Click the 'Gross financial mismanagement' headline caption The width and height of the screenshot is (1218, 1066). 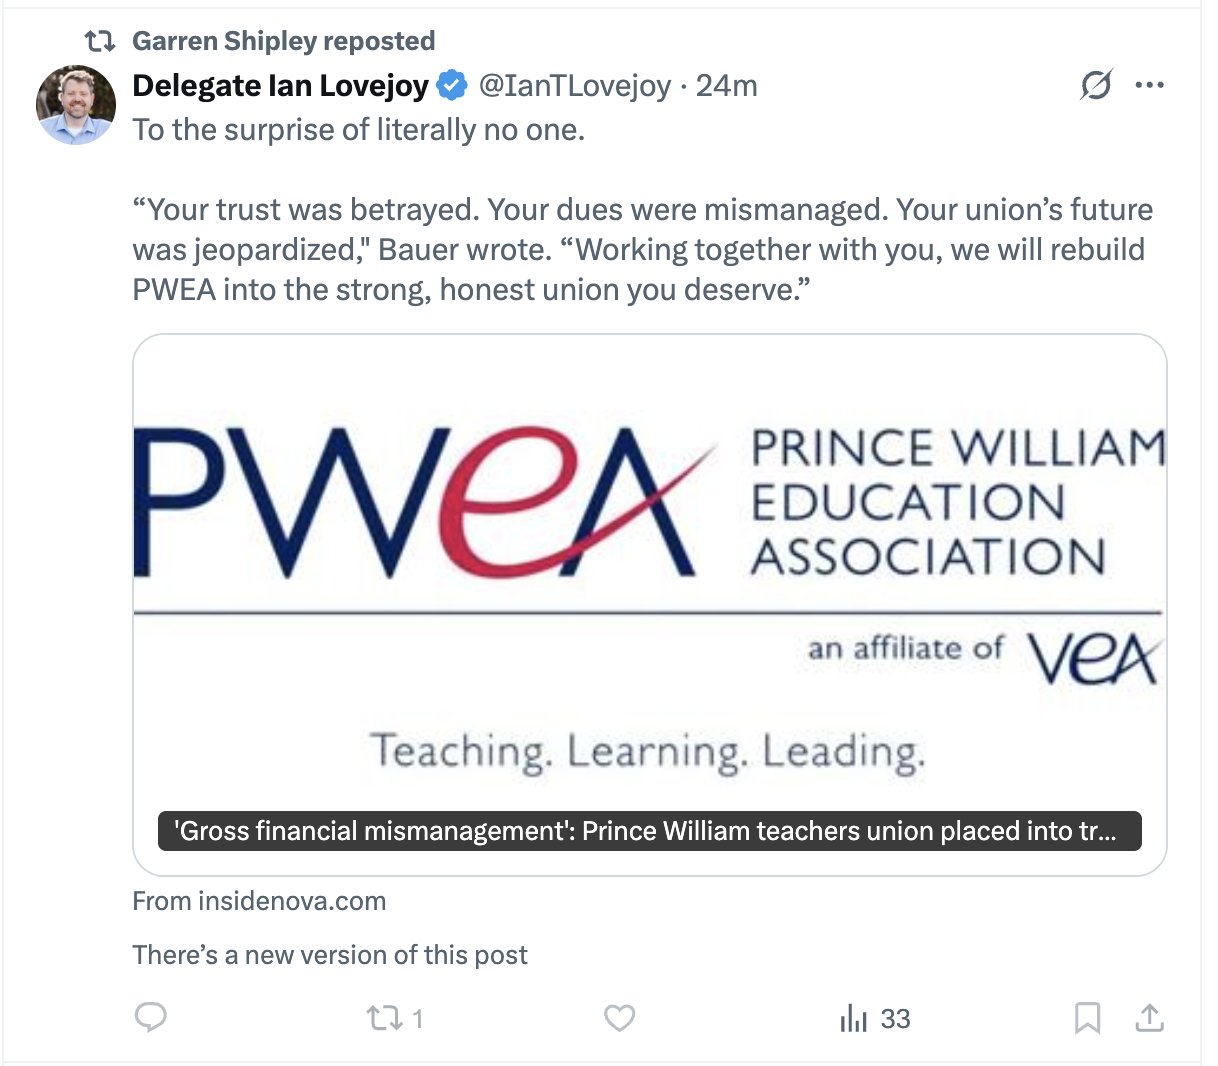click(649, 831)
